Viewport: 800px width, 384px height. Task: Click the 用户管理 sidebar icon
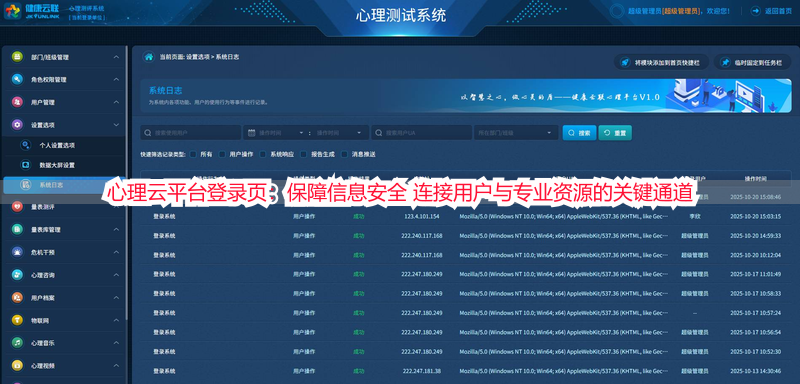[x=17, y=102]
